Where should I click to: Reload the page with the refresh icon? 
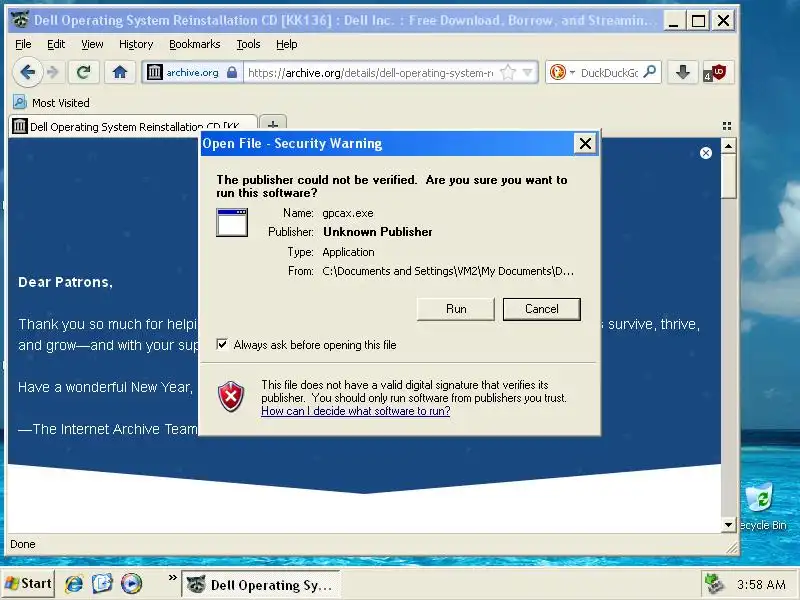[83, 72]
